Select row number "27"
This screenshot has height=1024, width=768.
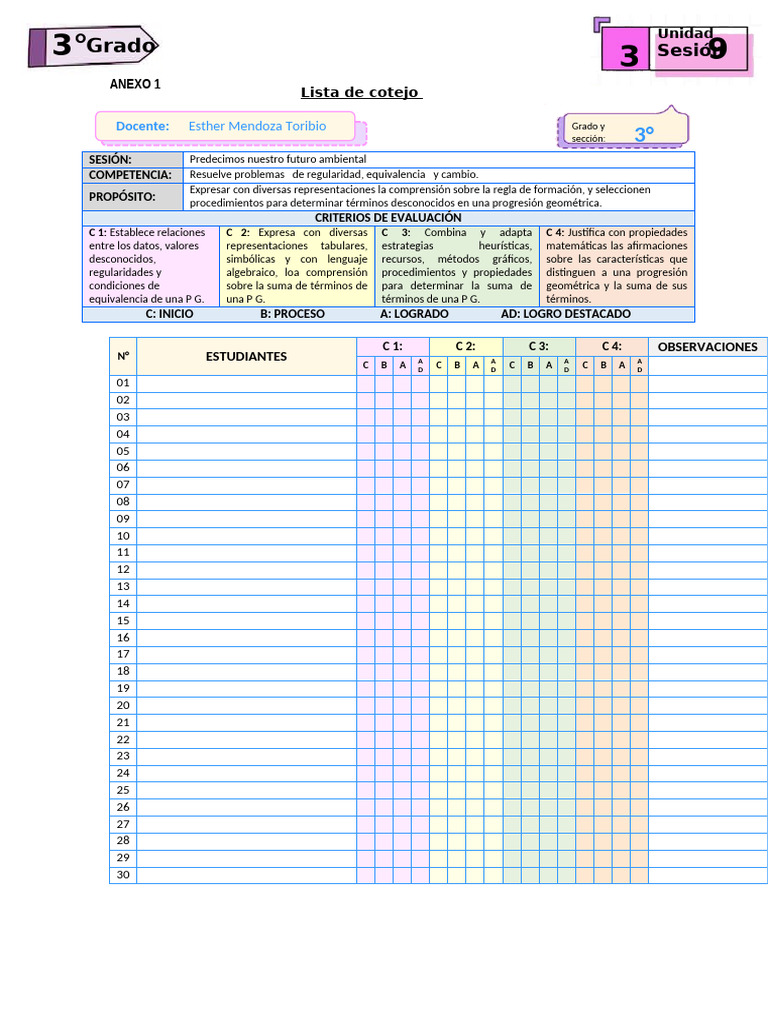[x=123, y=824]
